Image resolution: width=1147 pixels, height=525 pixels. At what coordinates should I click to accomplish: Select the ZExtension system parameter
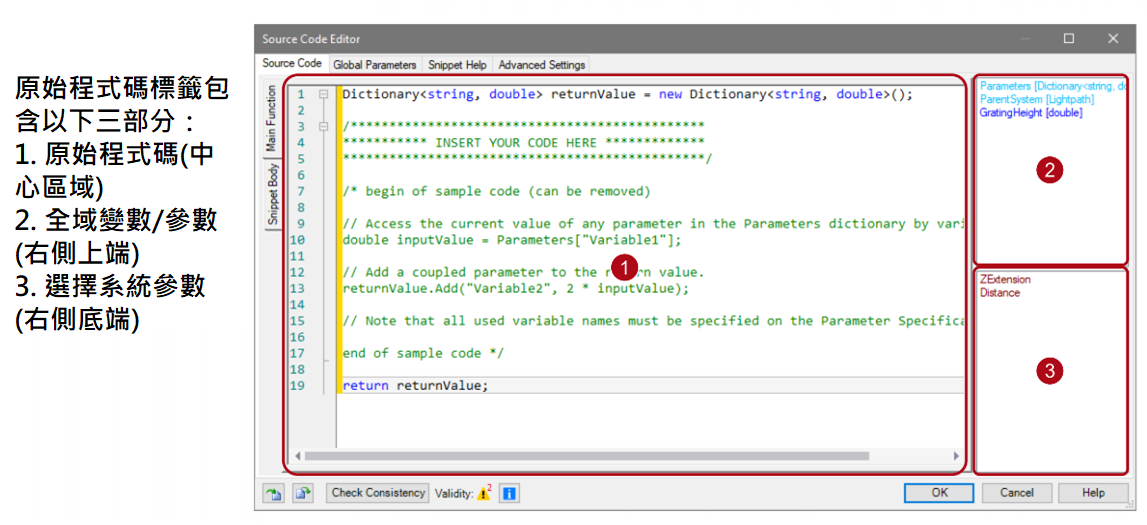coord(1004,279)
